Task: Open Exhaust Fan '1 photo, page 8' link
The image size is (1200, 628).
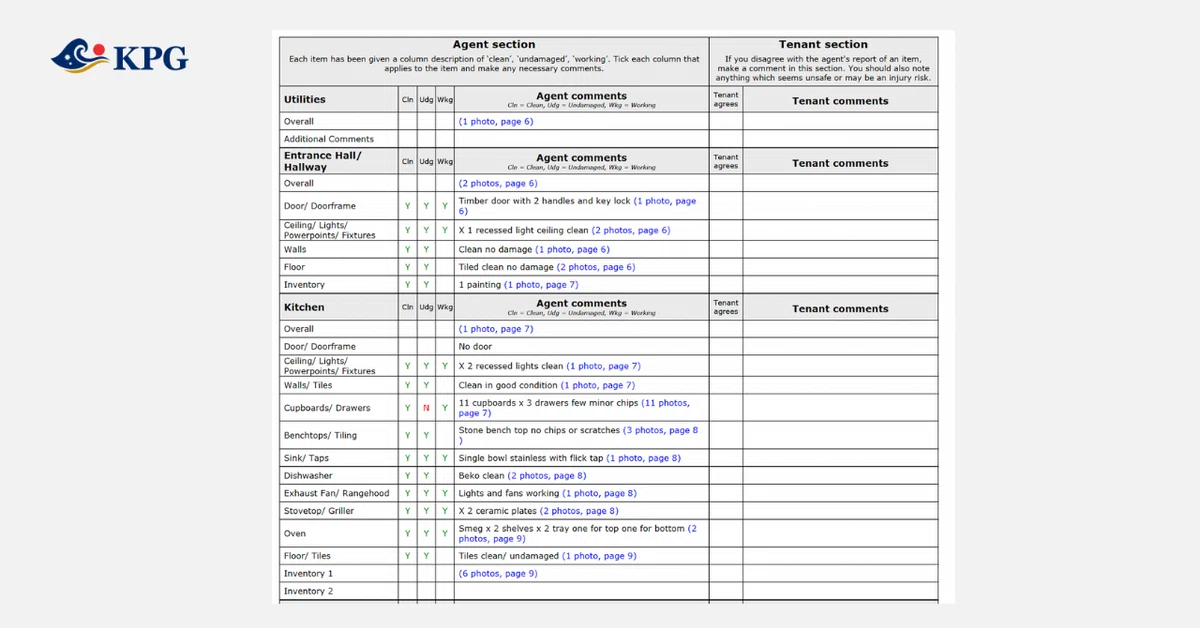Action: pos(599,493)
